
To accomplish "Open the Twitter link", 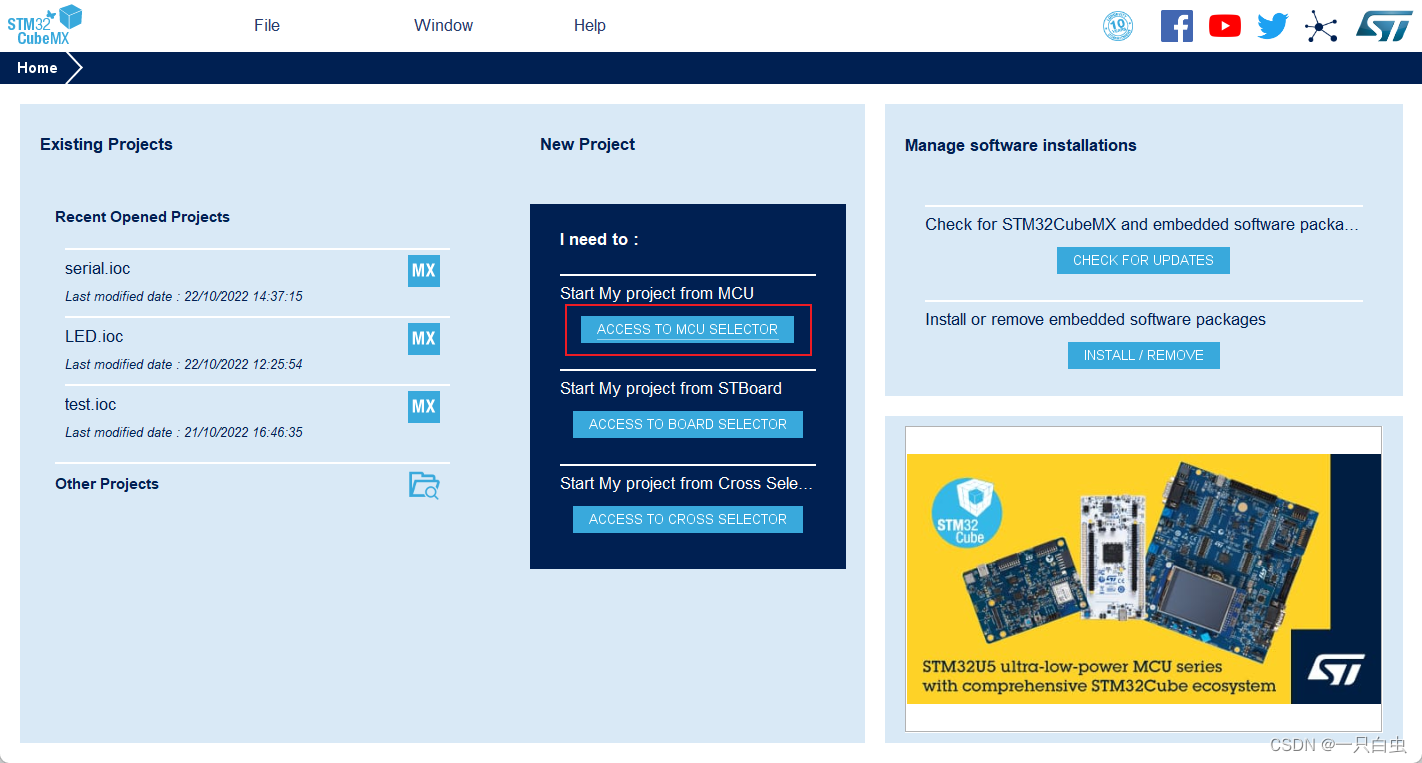I will [1272, 26].
